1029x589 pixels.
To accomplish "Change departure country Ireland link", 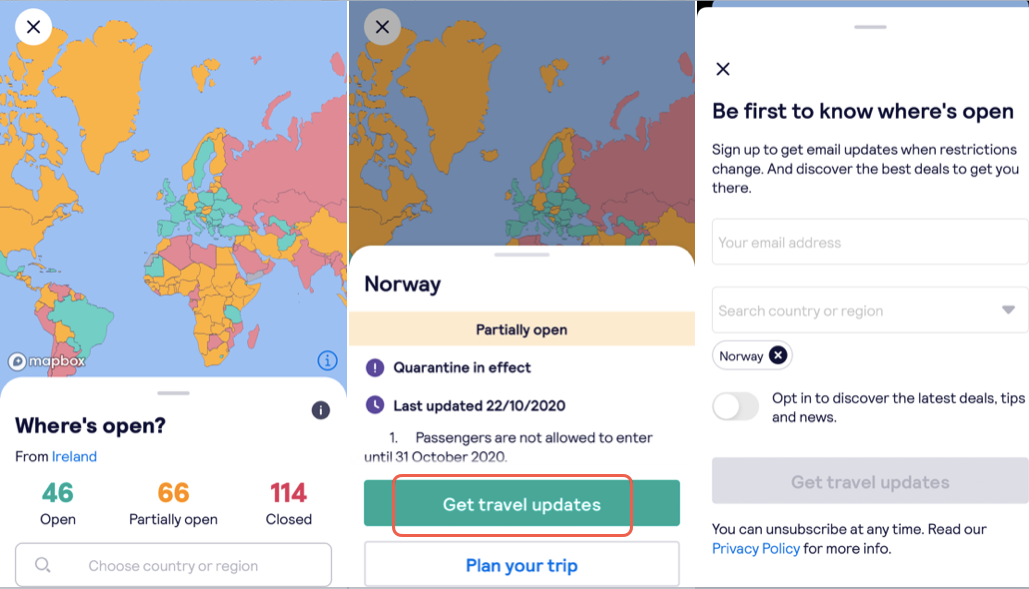I will [x=74, y=457].
